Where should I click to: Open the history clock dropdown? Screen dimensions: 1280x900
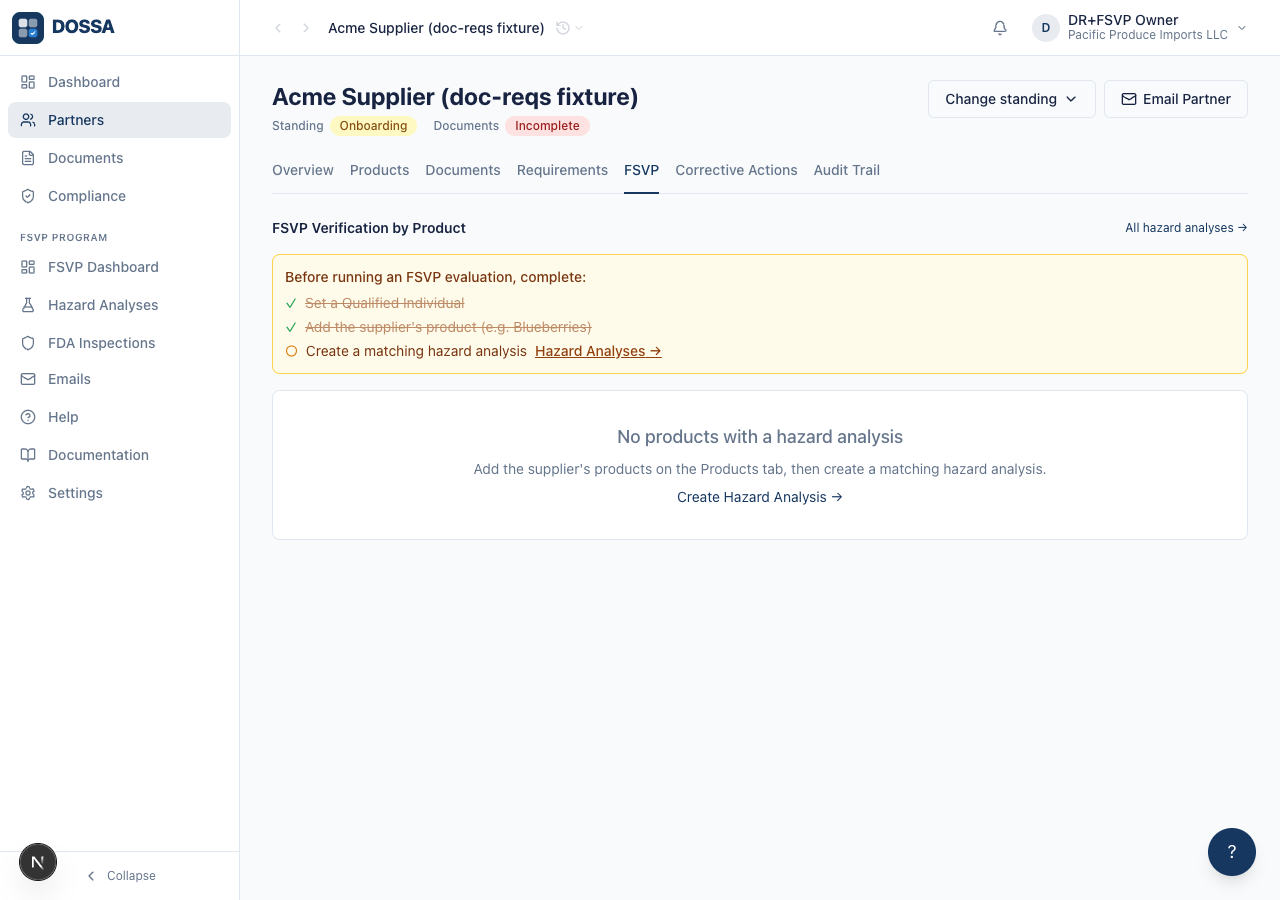tap(569, 28)
